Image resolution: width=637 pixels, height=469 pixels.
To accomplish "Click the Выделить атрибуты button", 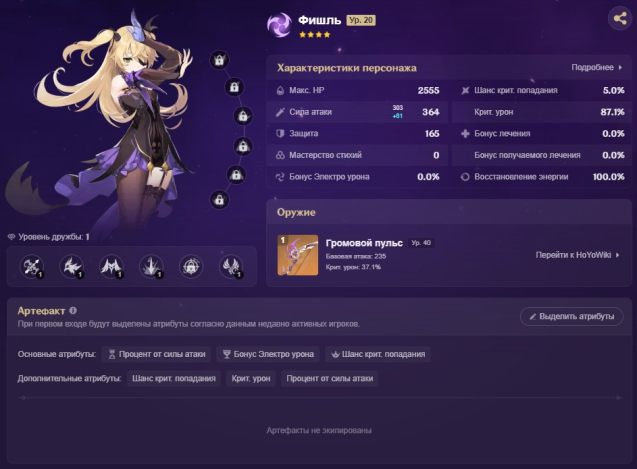I will pos(572,316).
